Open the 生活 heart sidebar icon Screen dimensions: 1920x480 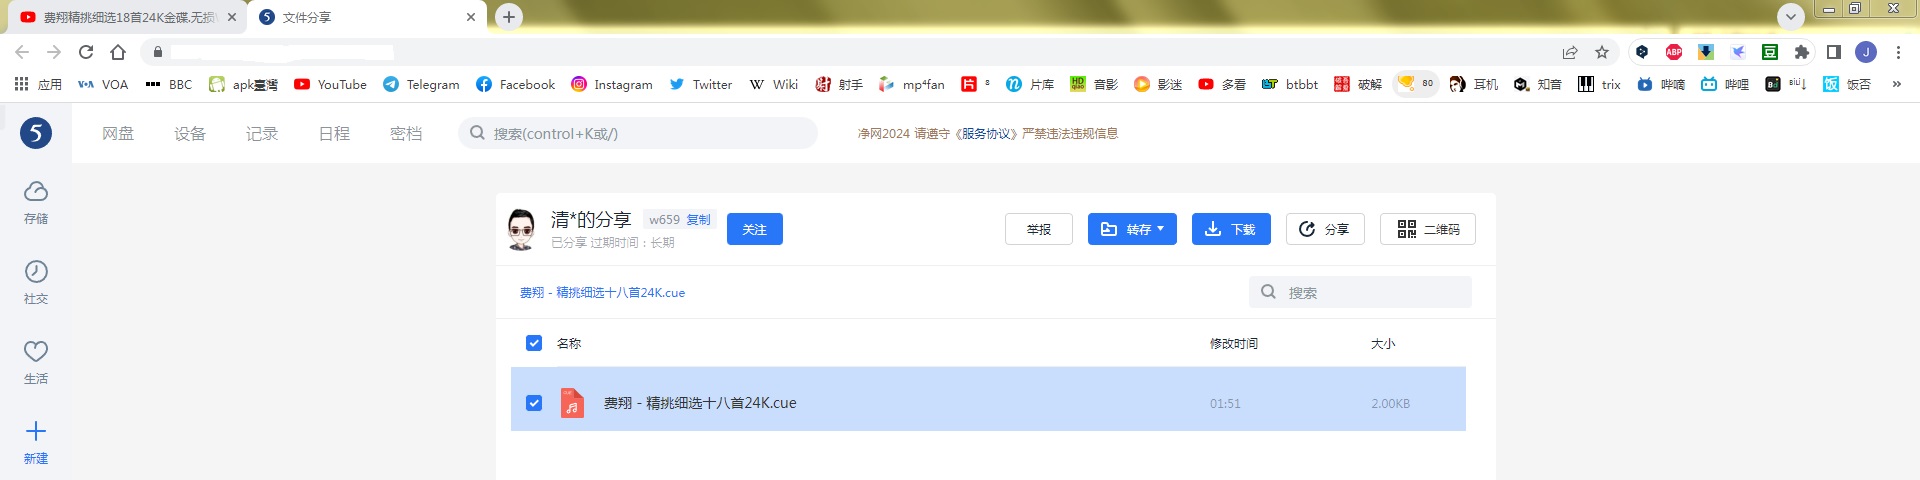(x=36, y=361)
